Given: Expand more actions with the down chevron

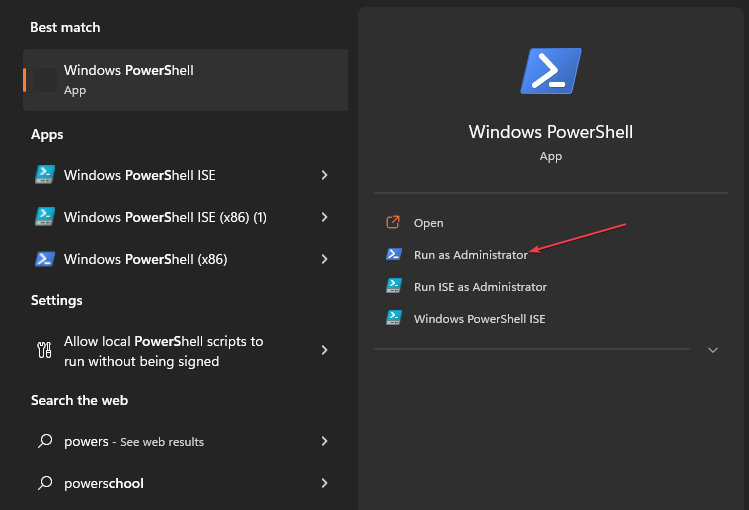Looking at the screenshot, I should (x=713, y=350).
